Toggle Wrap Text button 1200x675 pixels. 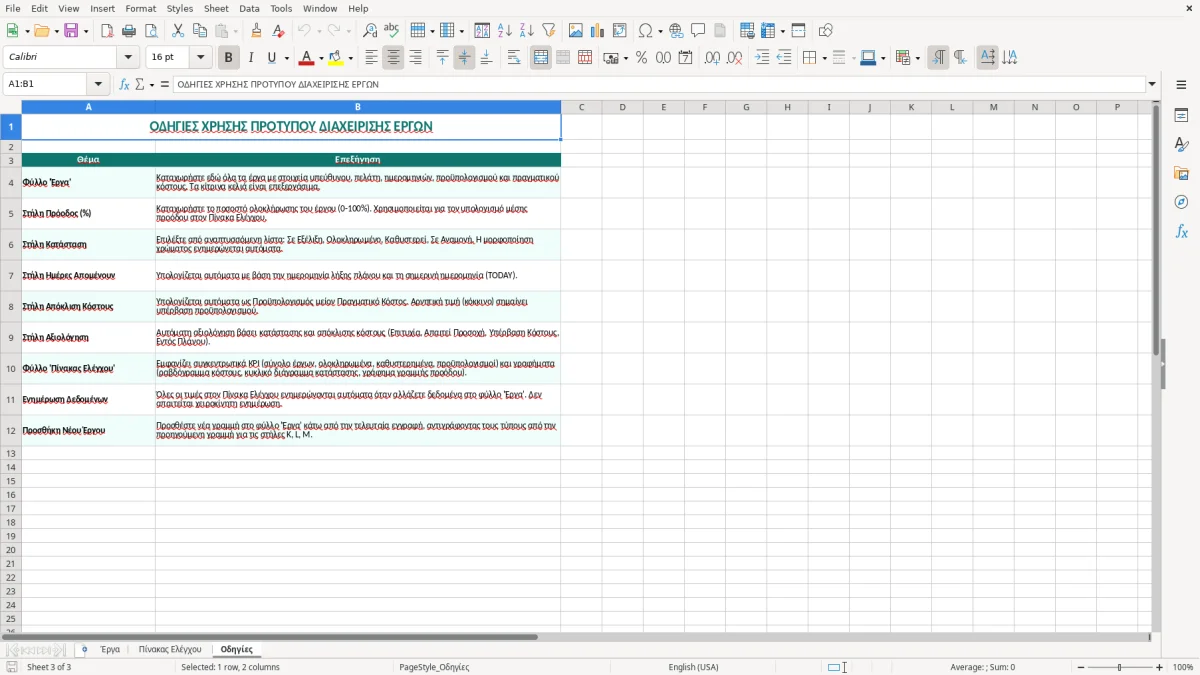(x=514, y=58)
